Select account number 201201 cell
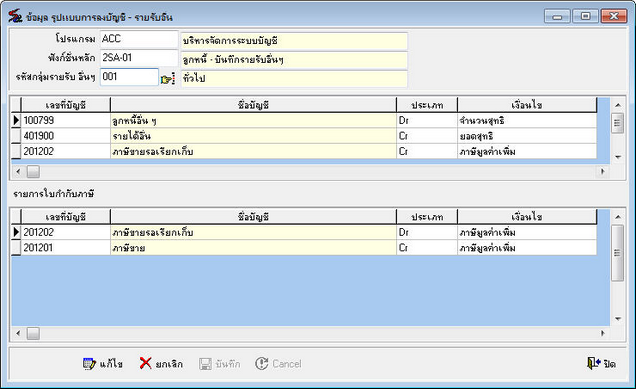Viewport: 636px width, 389px height. coord(65,248)
